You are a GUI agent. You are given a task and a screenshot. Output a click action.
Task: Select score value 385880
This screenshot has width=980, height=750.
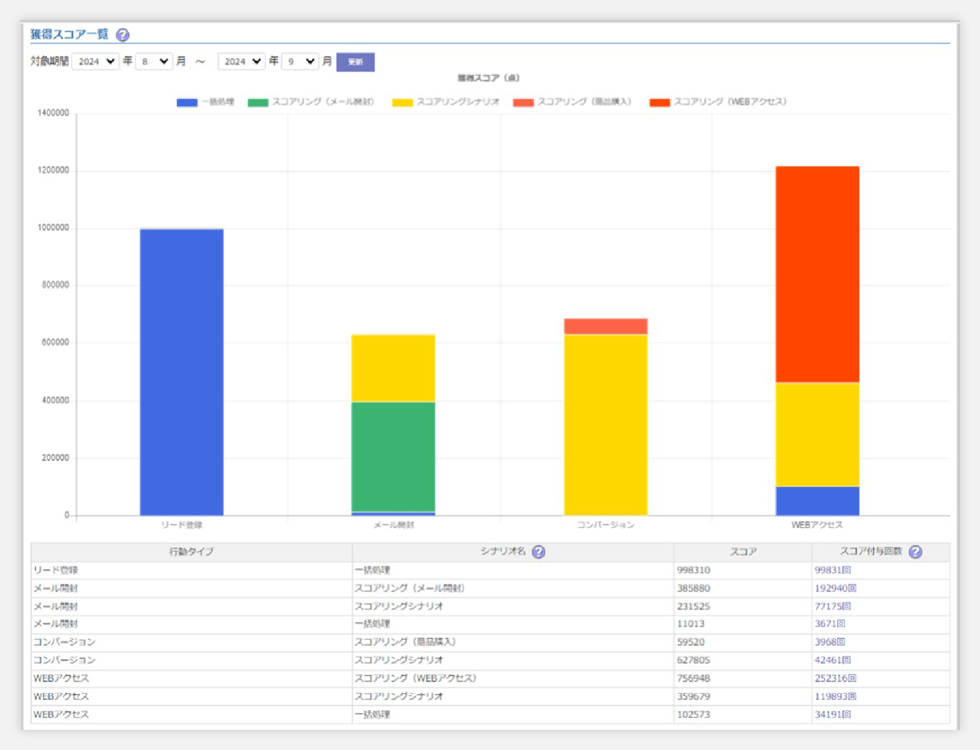click(x=693, y=588)
